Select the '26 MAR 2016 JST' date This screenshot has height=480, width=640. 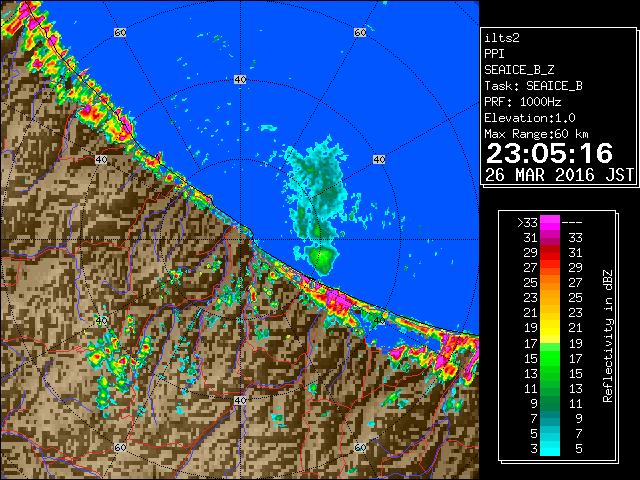coord(559,175)
